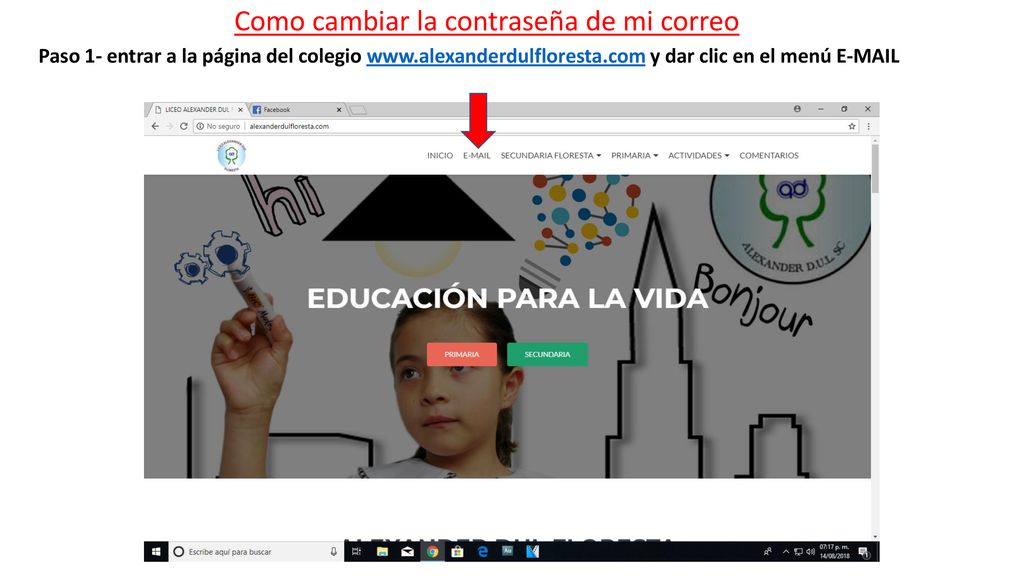Follow the www.alexanderdulfloresta.com link
The image size is (1024, 576).
[x=505, y=56]
